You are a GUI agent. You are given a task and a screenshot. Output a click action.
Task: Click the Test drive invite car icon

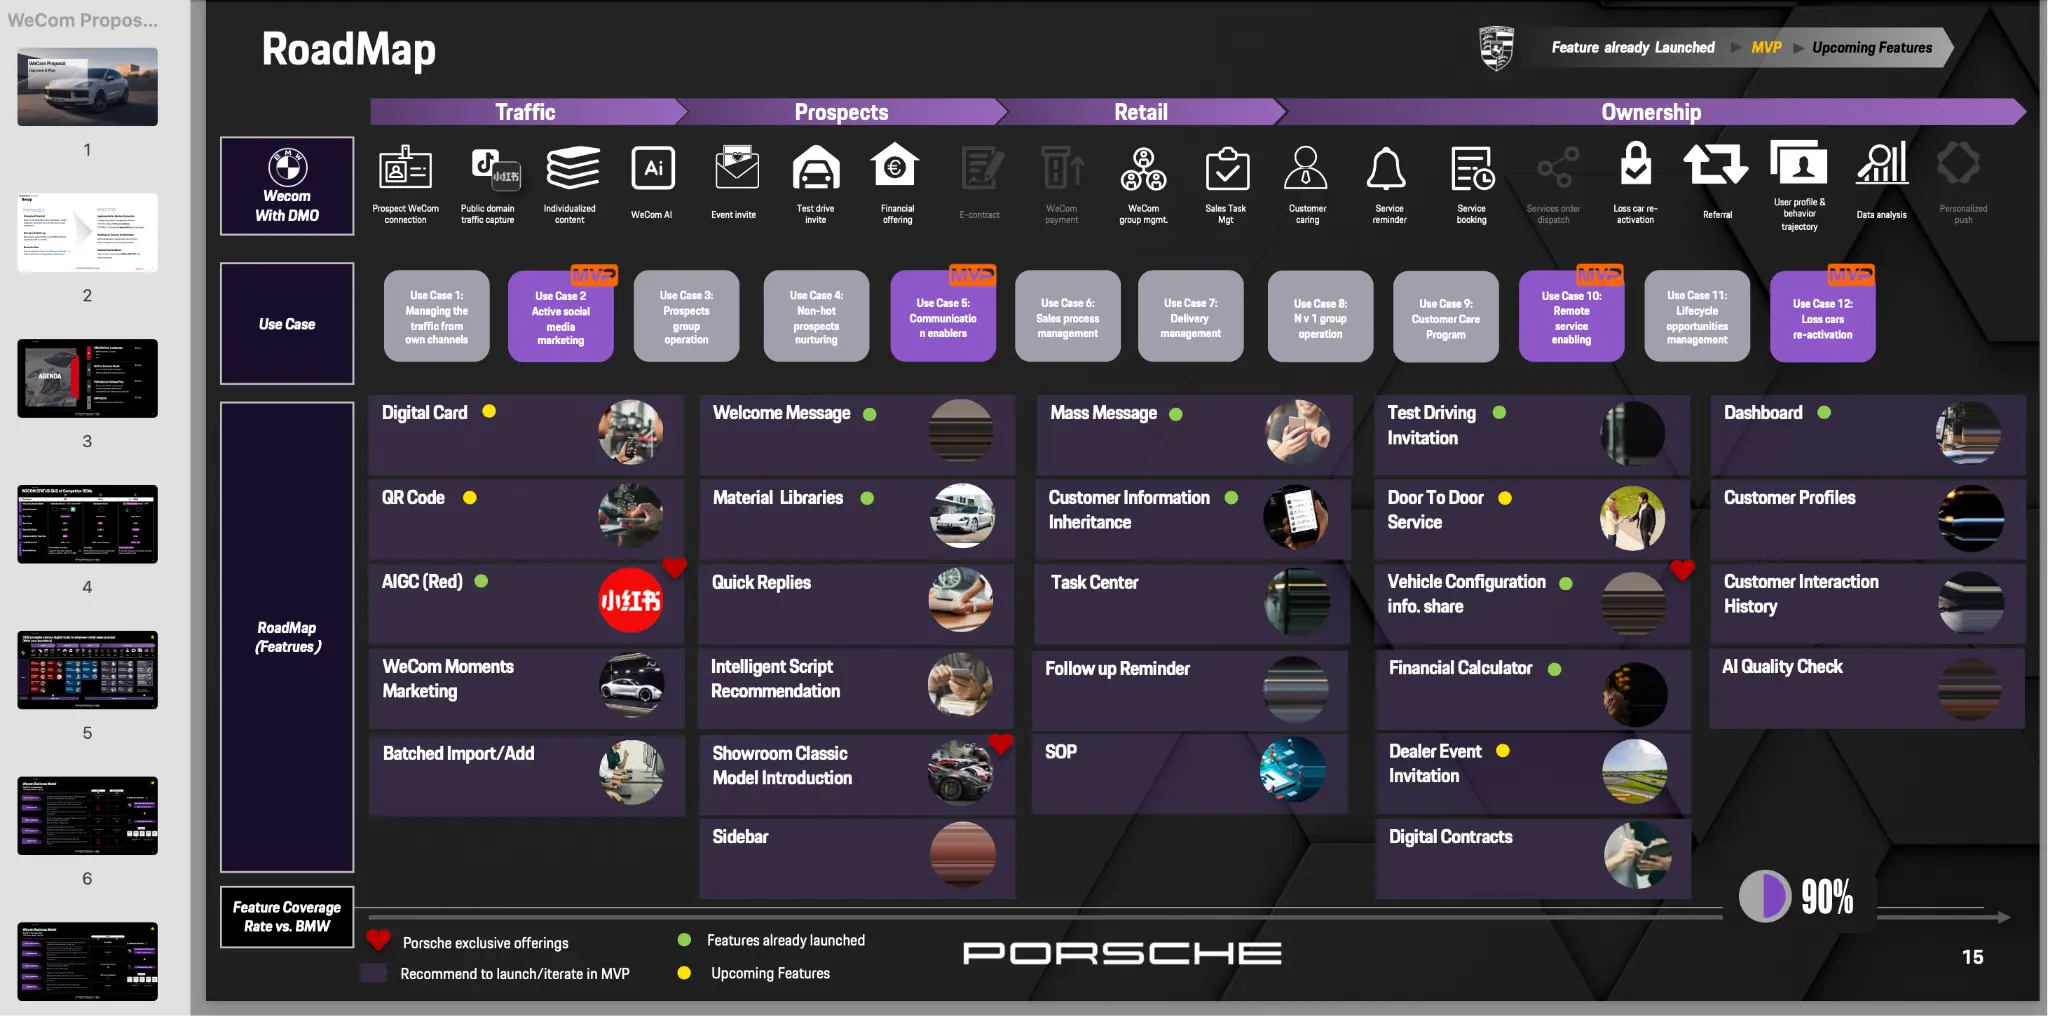[816, 168]
